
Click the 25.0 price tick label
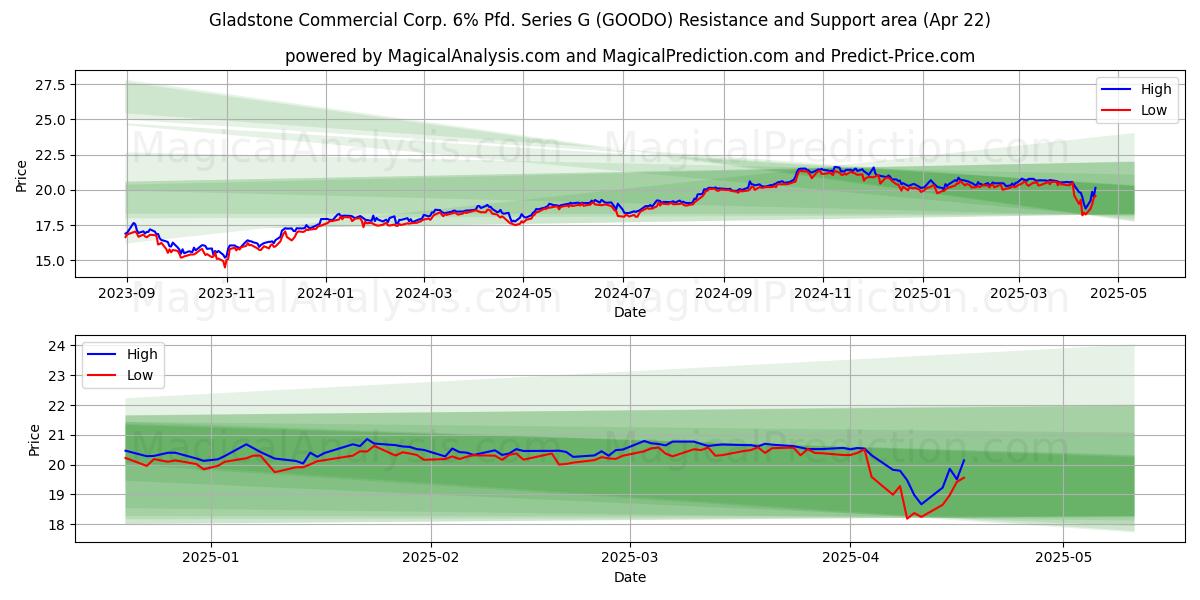point(51,120)
